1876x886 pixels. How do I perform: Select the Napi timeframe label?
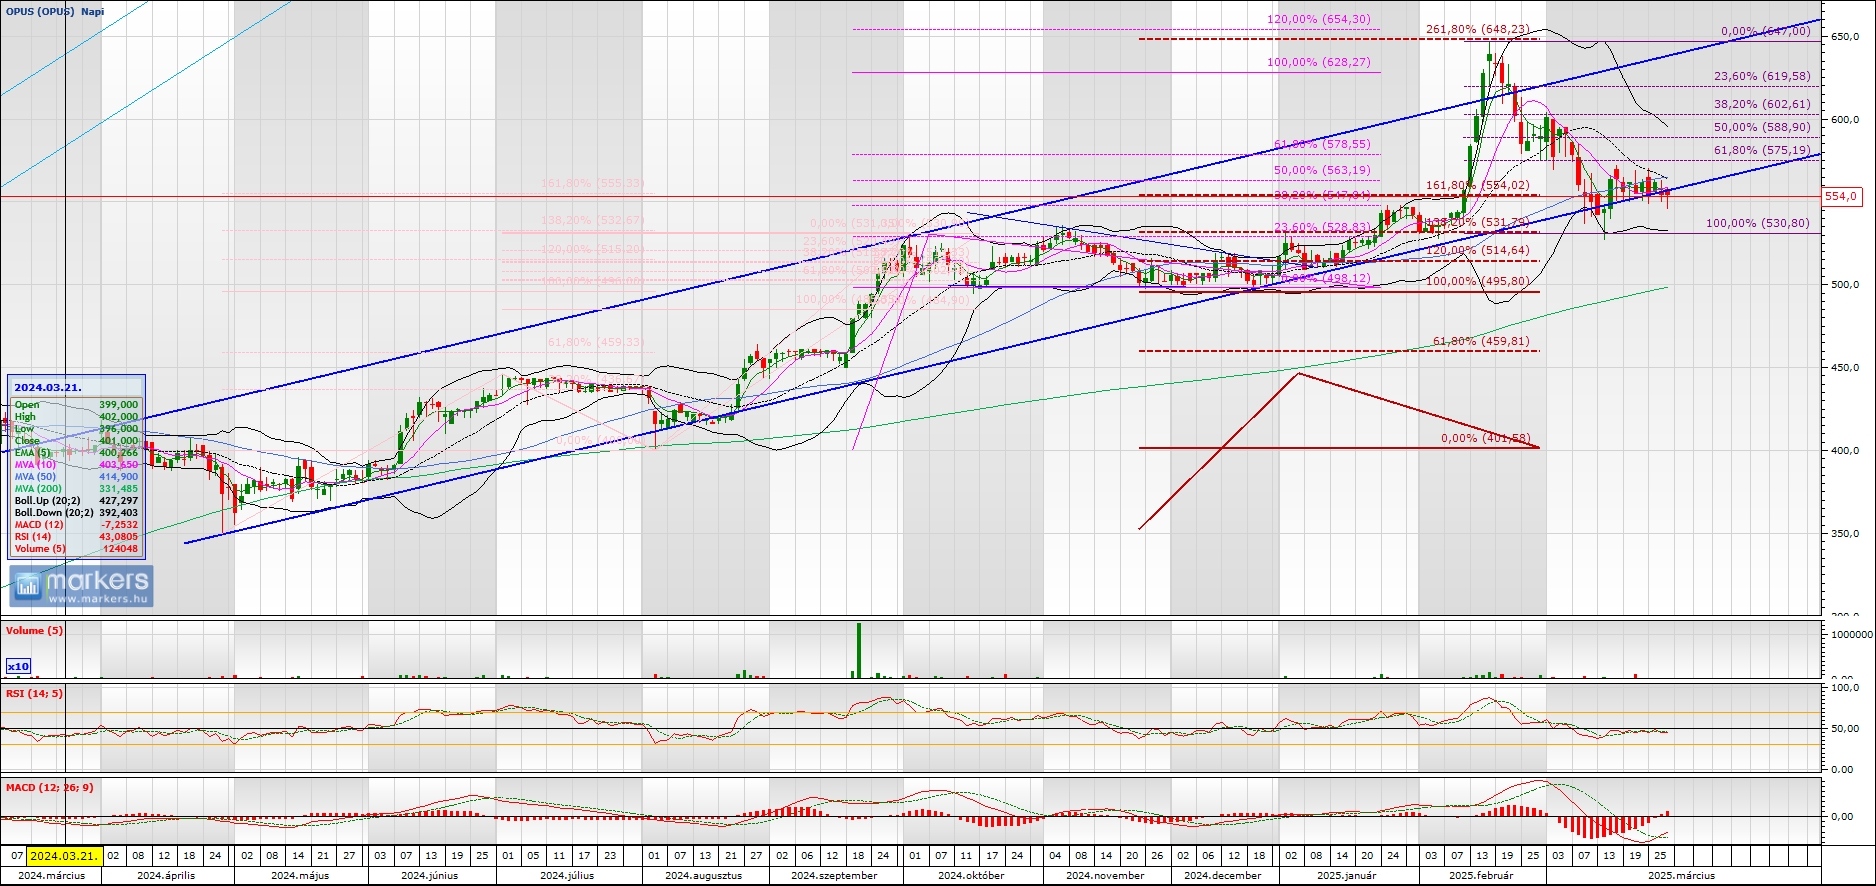tap(93, 12)
